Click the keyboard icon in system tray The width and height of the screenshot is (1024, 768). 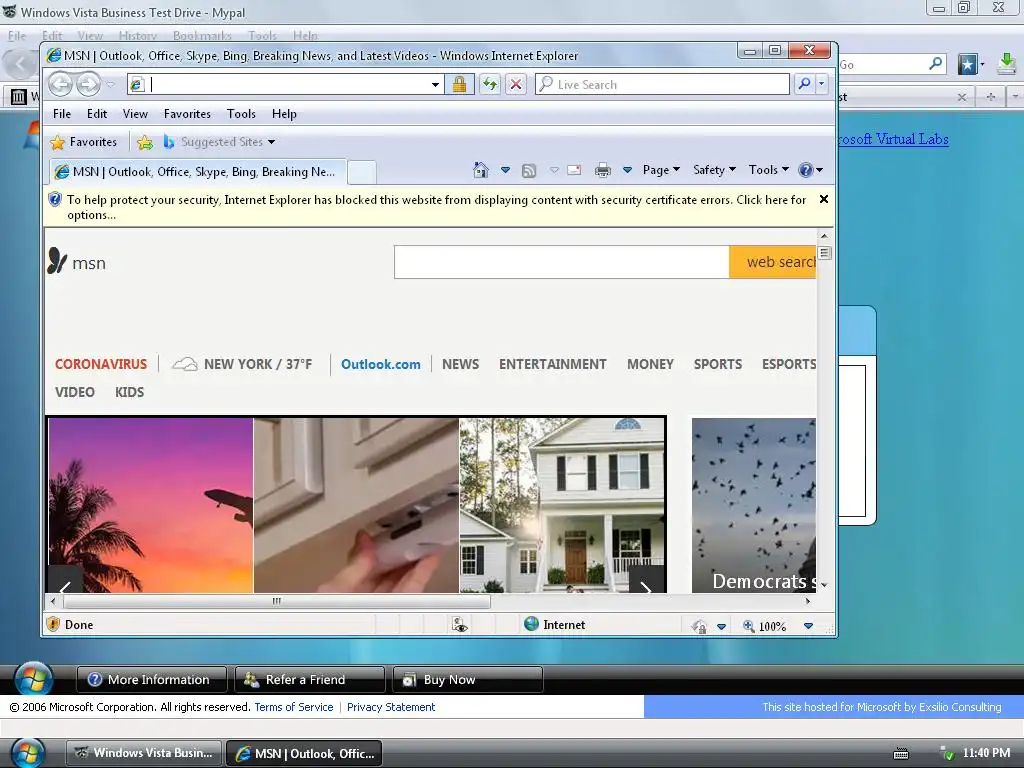pyautogui.click(x=901, y=754)
